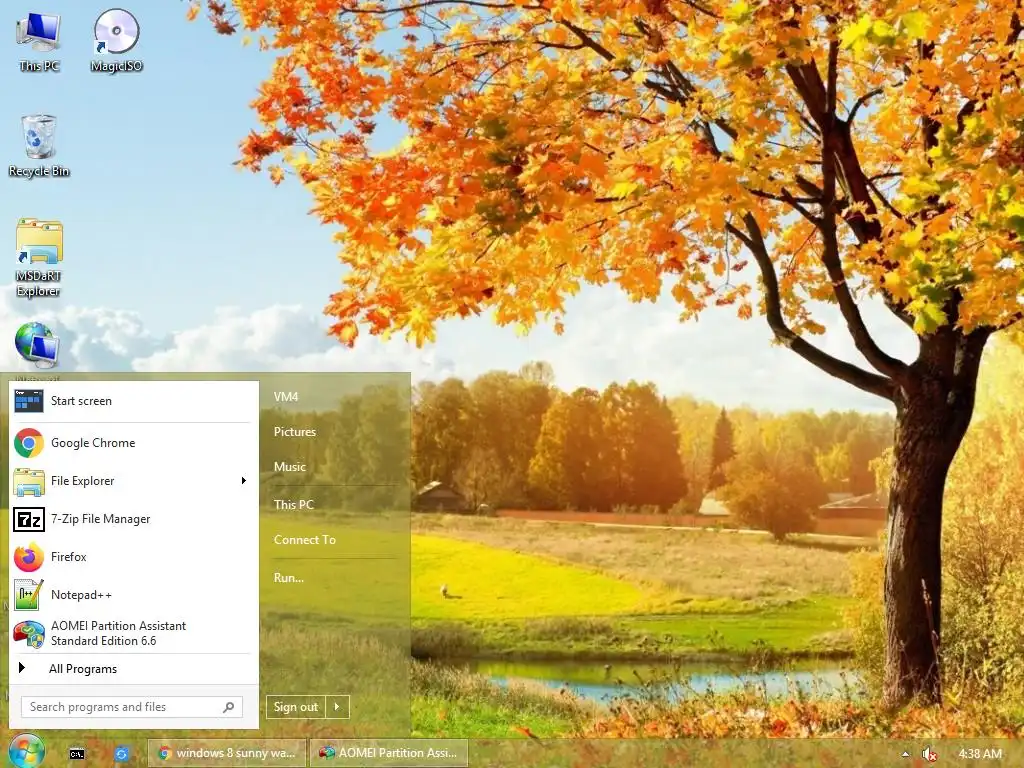
Task: Open Command Prompt taskbar icon
Action: (x=77, y=754)
